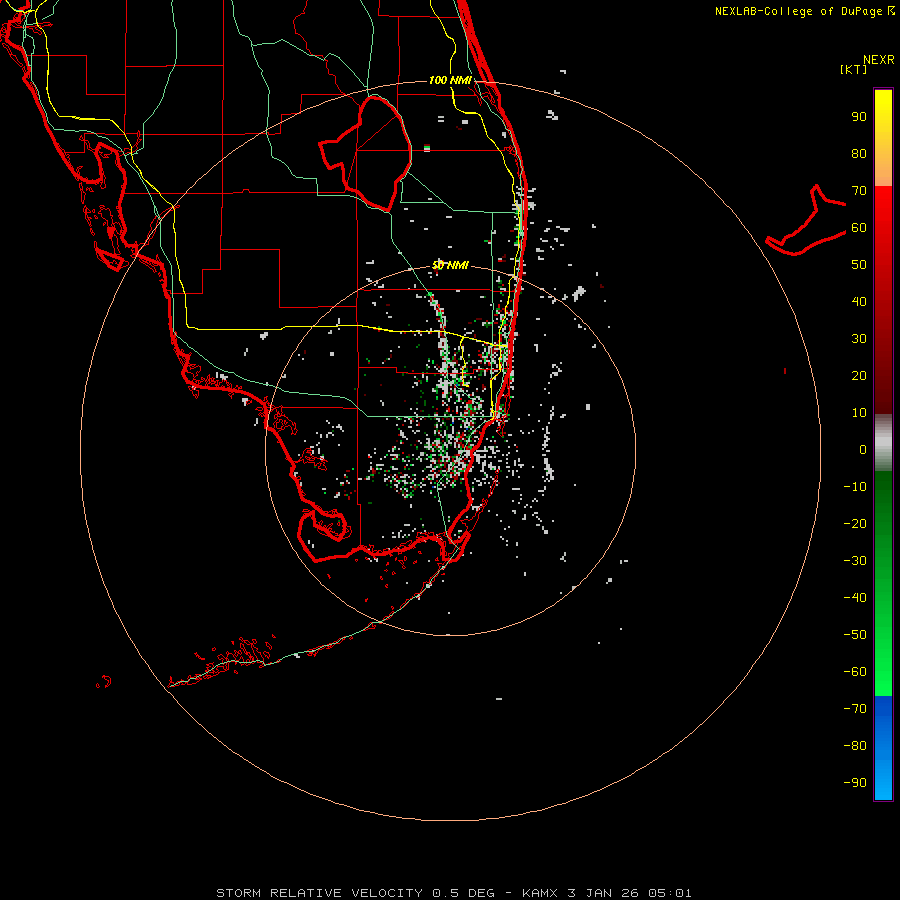The image size is (900, 900).
Task: Pick the gray near-zero segment of the color bar
Action: (x=883, y=443)
